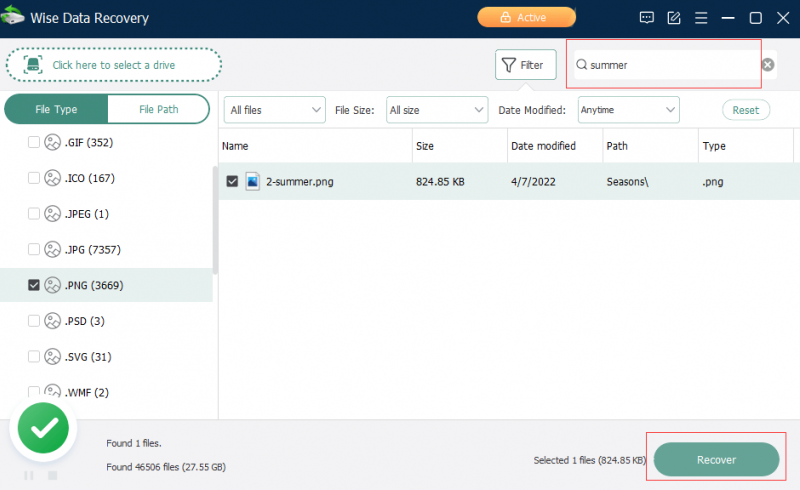Uncheck the 2-summer.png file checkbox

tap(232, 181)
